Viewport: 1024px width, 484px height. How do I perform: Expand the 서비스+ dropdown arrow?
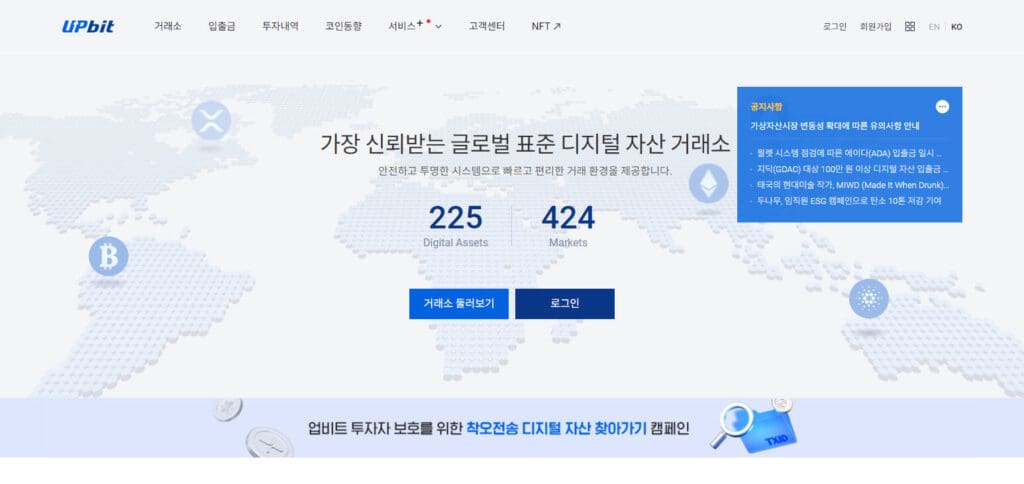(x=438, y=27)
